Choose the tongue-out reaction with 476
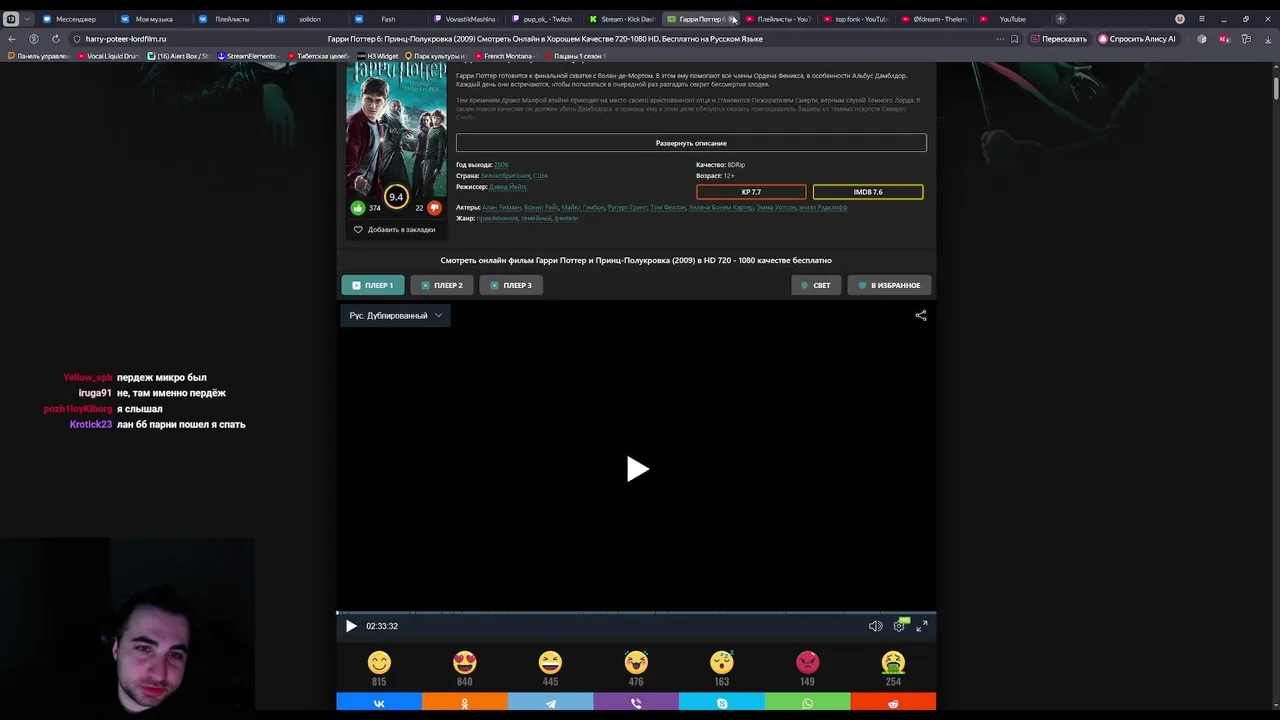Viewport: 1280px width, 720px height. tap(636, 662)
